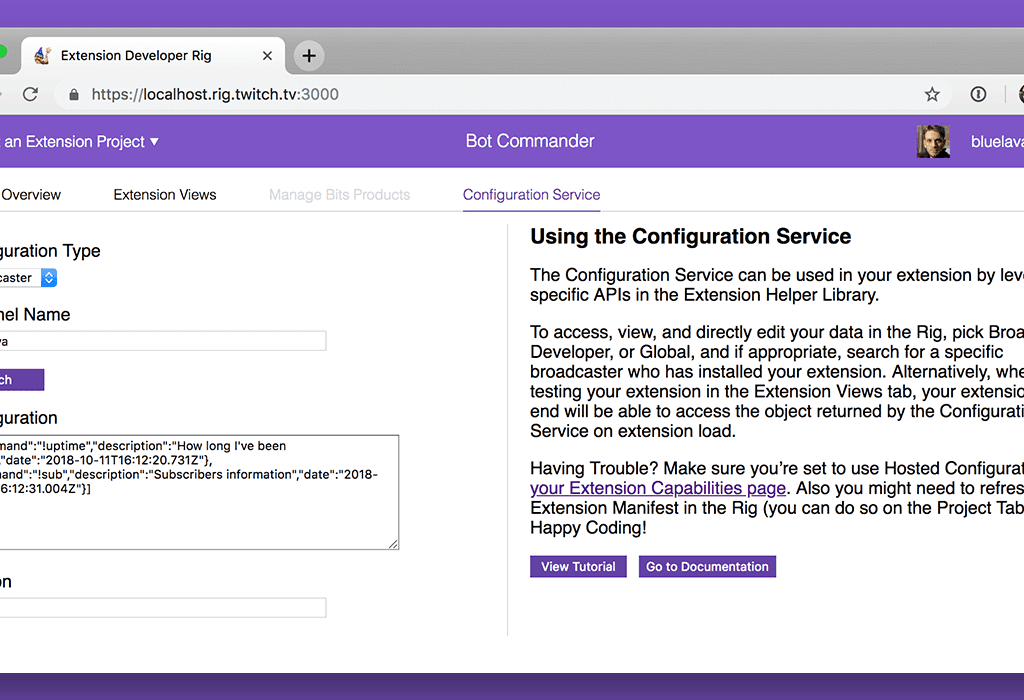The height and width of the screenshot is (700, 1024).
Task: Focus the address bar URL localhost.rig.twitch.tv:3000
Action: pyautogui.click(x=215, y=95)
